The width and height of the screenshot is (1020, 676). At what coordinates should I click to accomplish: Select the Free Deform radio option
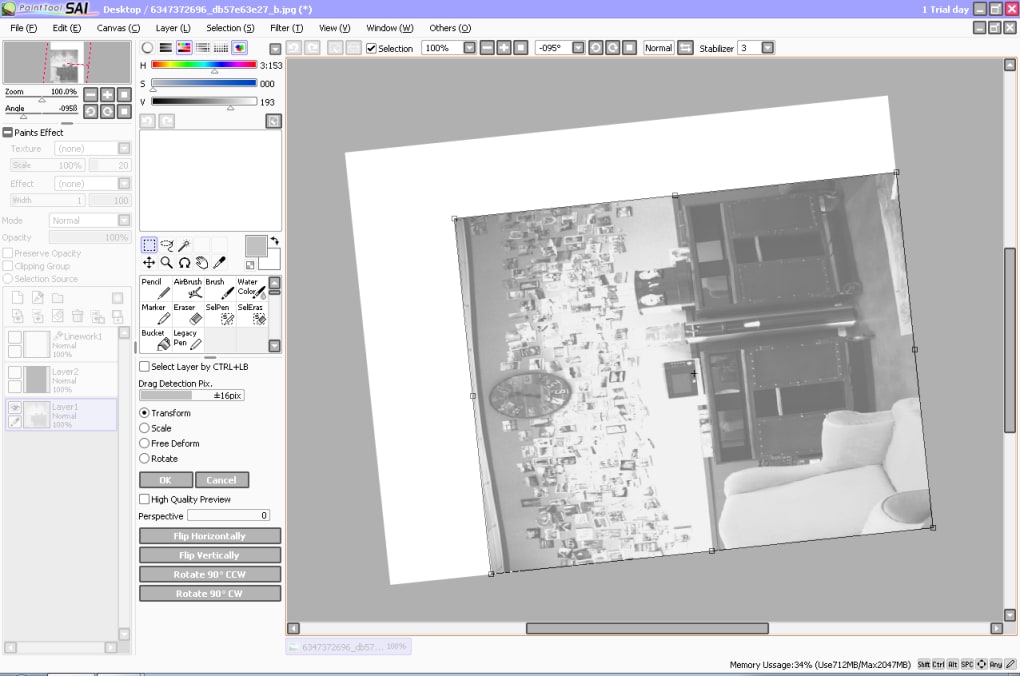[x=144, y=443]
